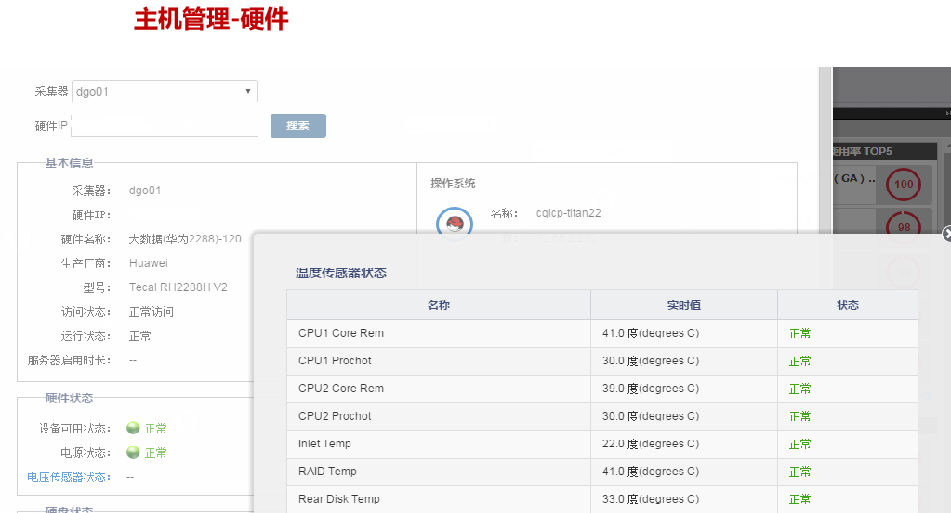
Task: Focus the 硬件IP text input field
Action: click(x=165, y=126)
